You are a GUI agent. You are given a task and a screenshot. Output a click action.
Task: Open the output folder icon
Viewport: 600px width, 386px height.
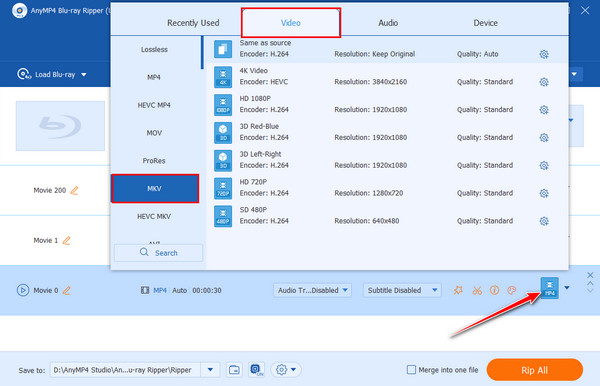[x=234, y=370]
